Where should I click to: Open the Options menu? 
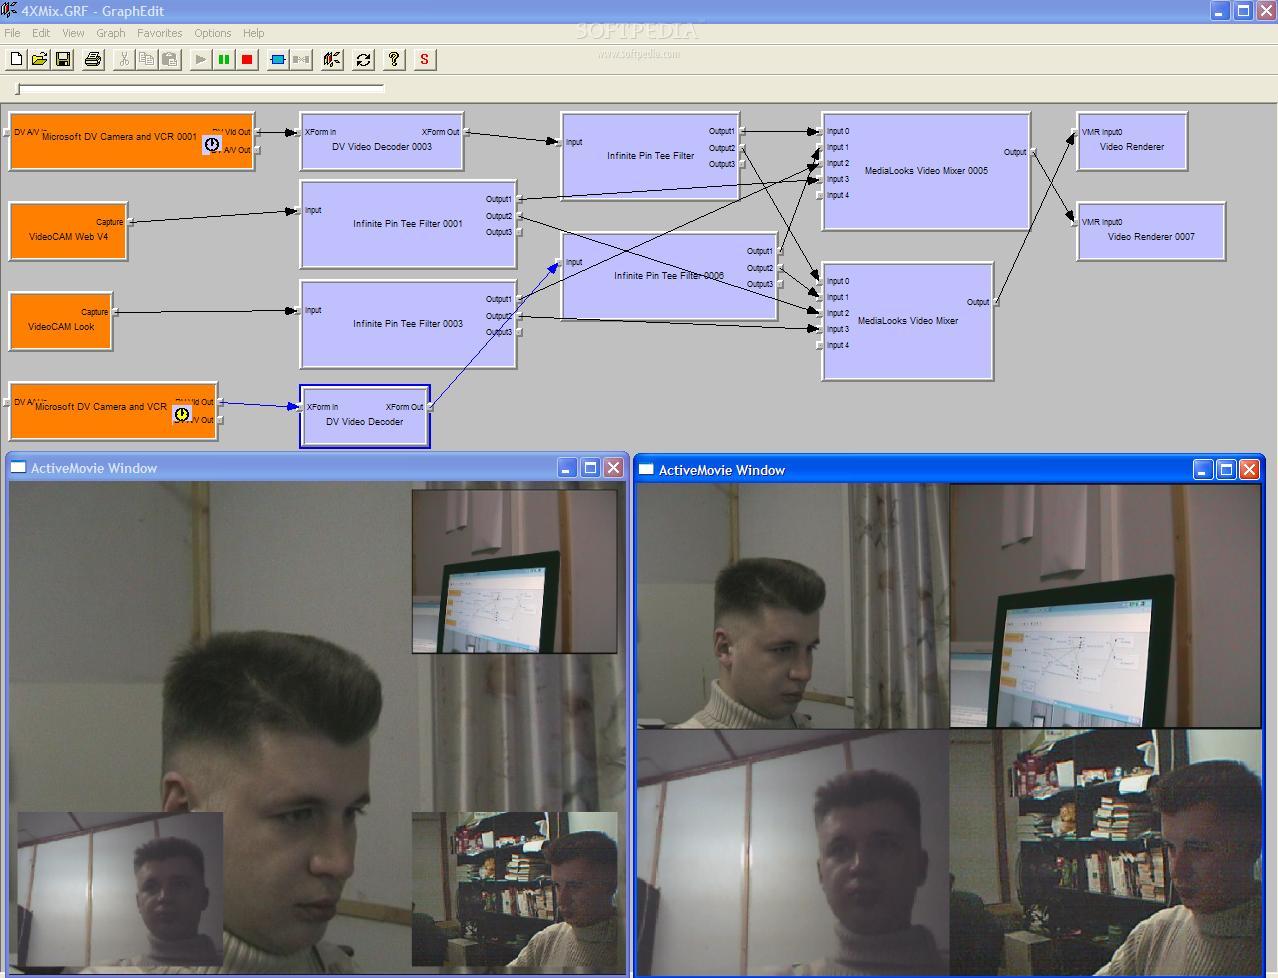point(213,33)
